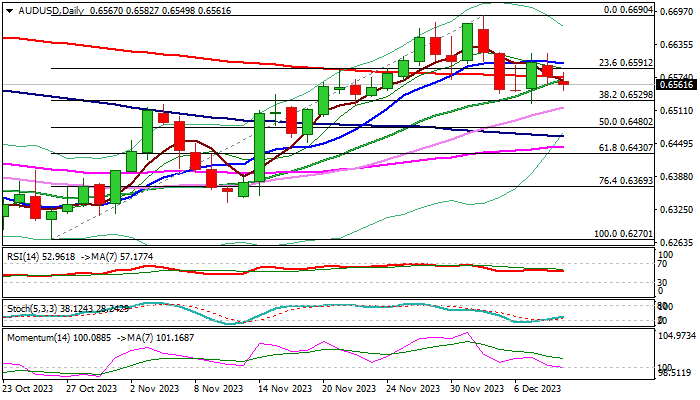This screenshot has height=400, width=700.
Task: Click the RSI level 70 label
Action: (662, 264)
